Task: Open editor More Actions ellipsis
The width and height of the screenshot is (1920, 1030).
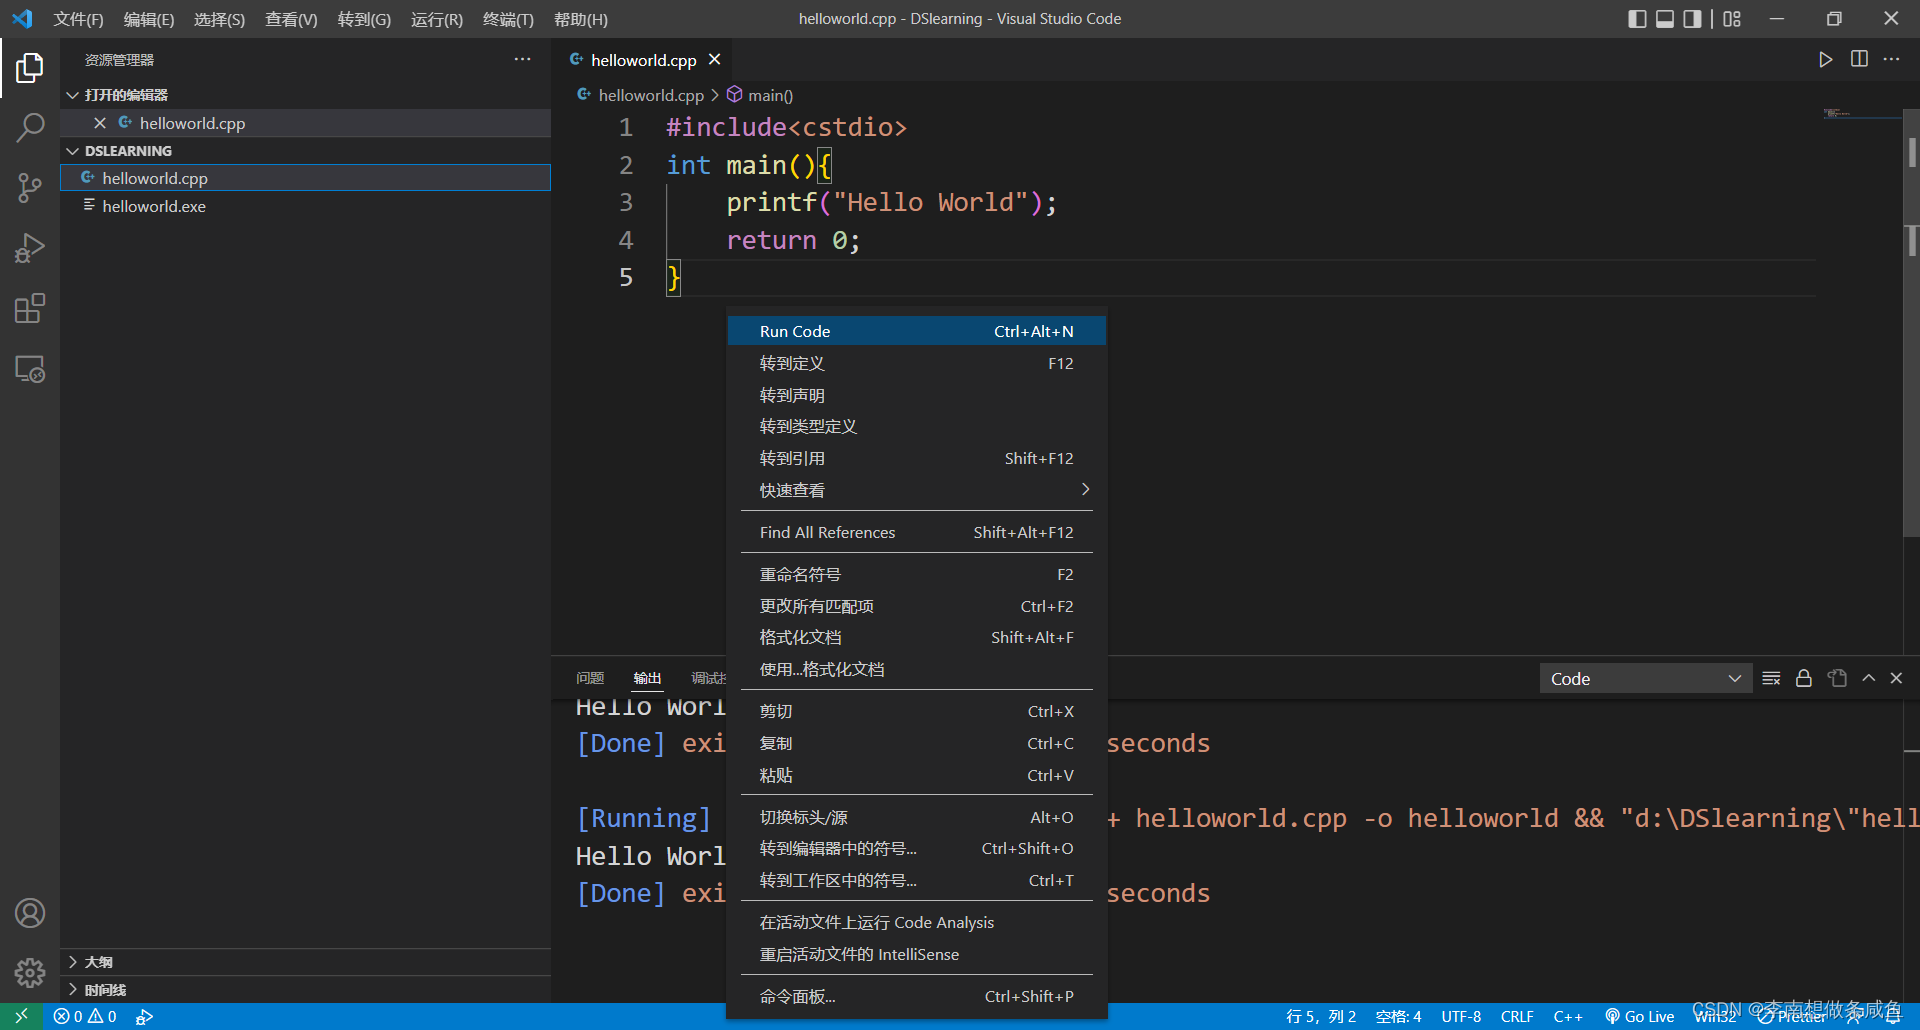Action: click(x=1891, y=60)
